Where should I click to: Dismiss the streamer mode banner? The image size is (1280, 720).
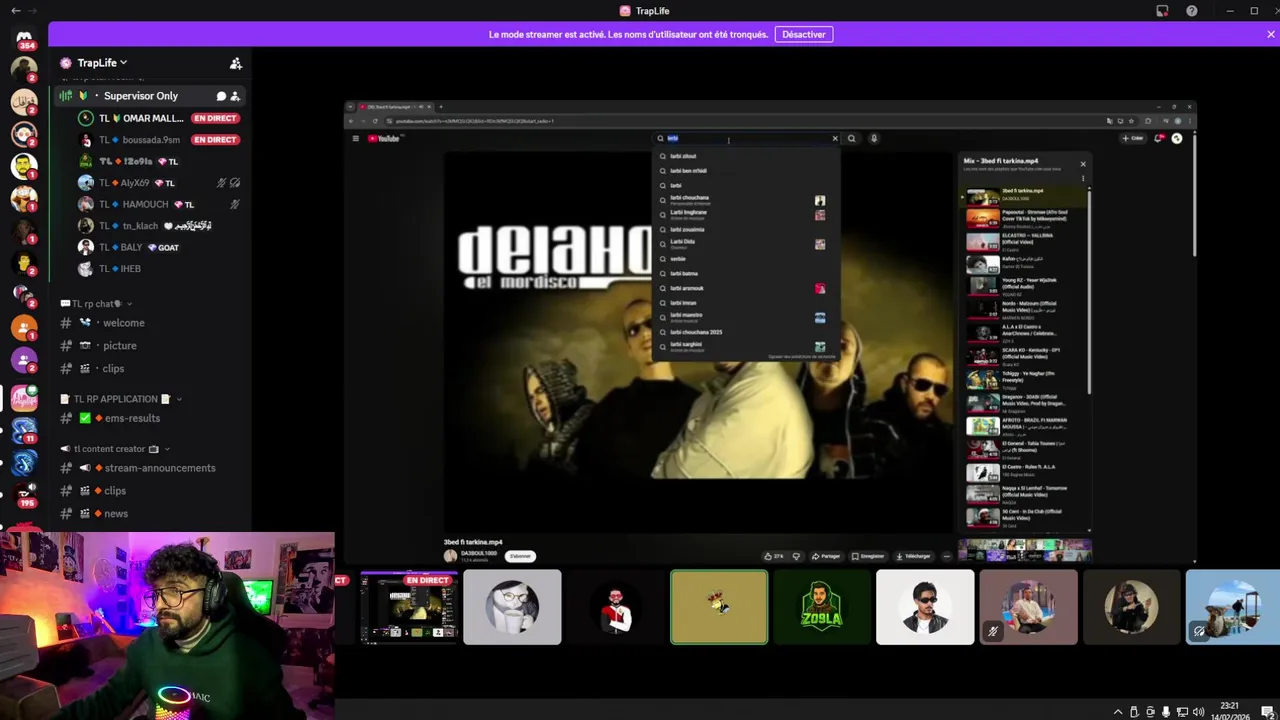(x=1271, y=34)
